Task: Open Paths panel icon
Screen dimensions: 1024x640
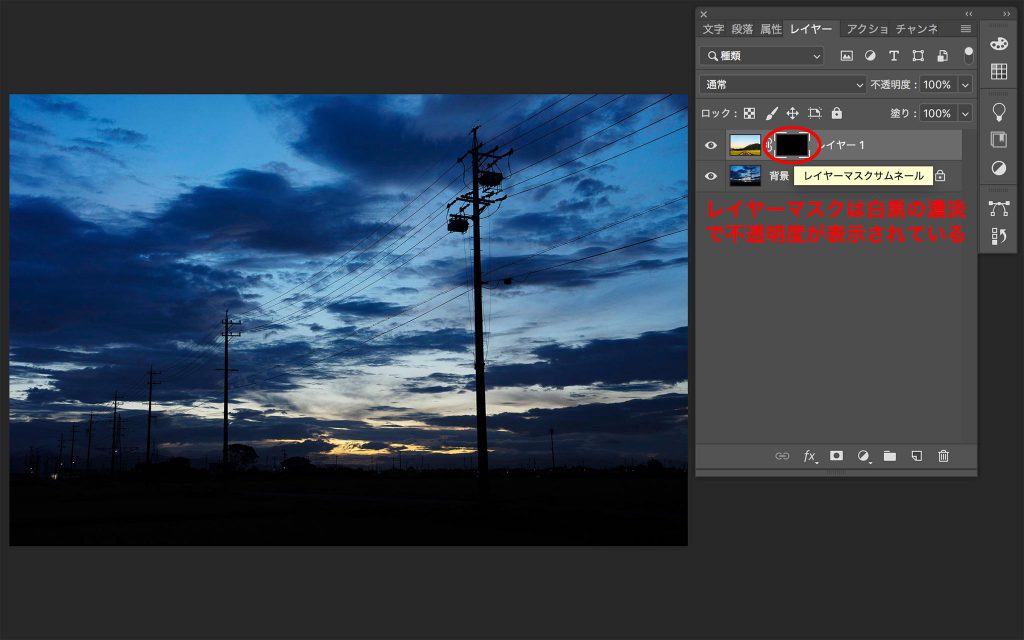Action: coord(999,208)
